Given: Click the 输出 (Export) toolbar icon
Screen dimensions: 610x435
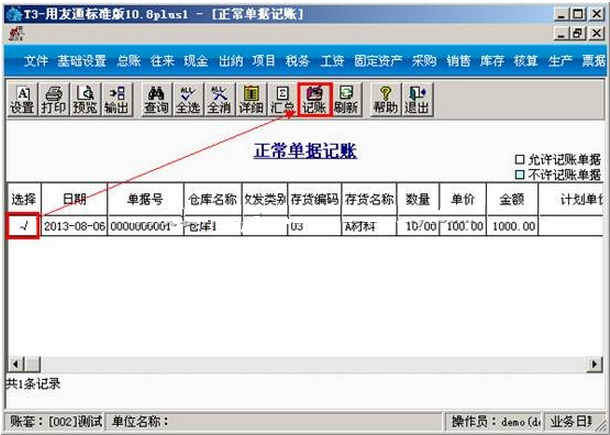Looking at the screenshot, I should [x=116, y=98].
